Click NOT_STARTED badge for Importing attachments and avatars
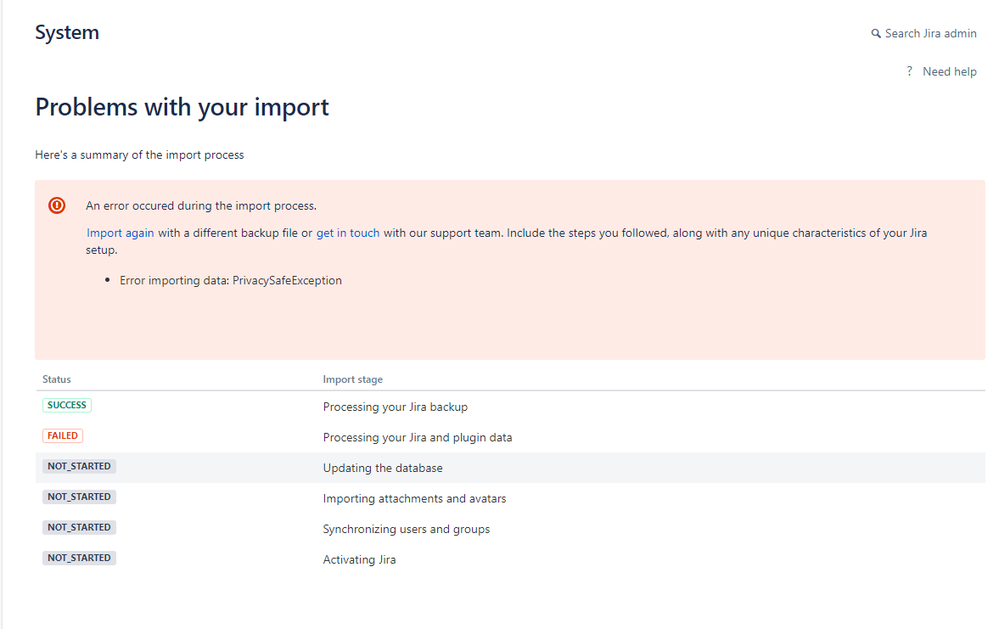This screenshot has width=999, height=629. [79, 497]
